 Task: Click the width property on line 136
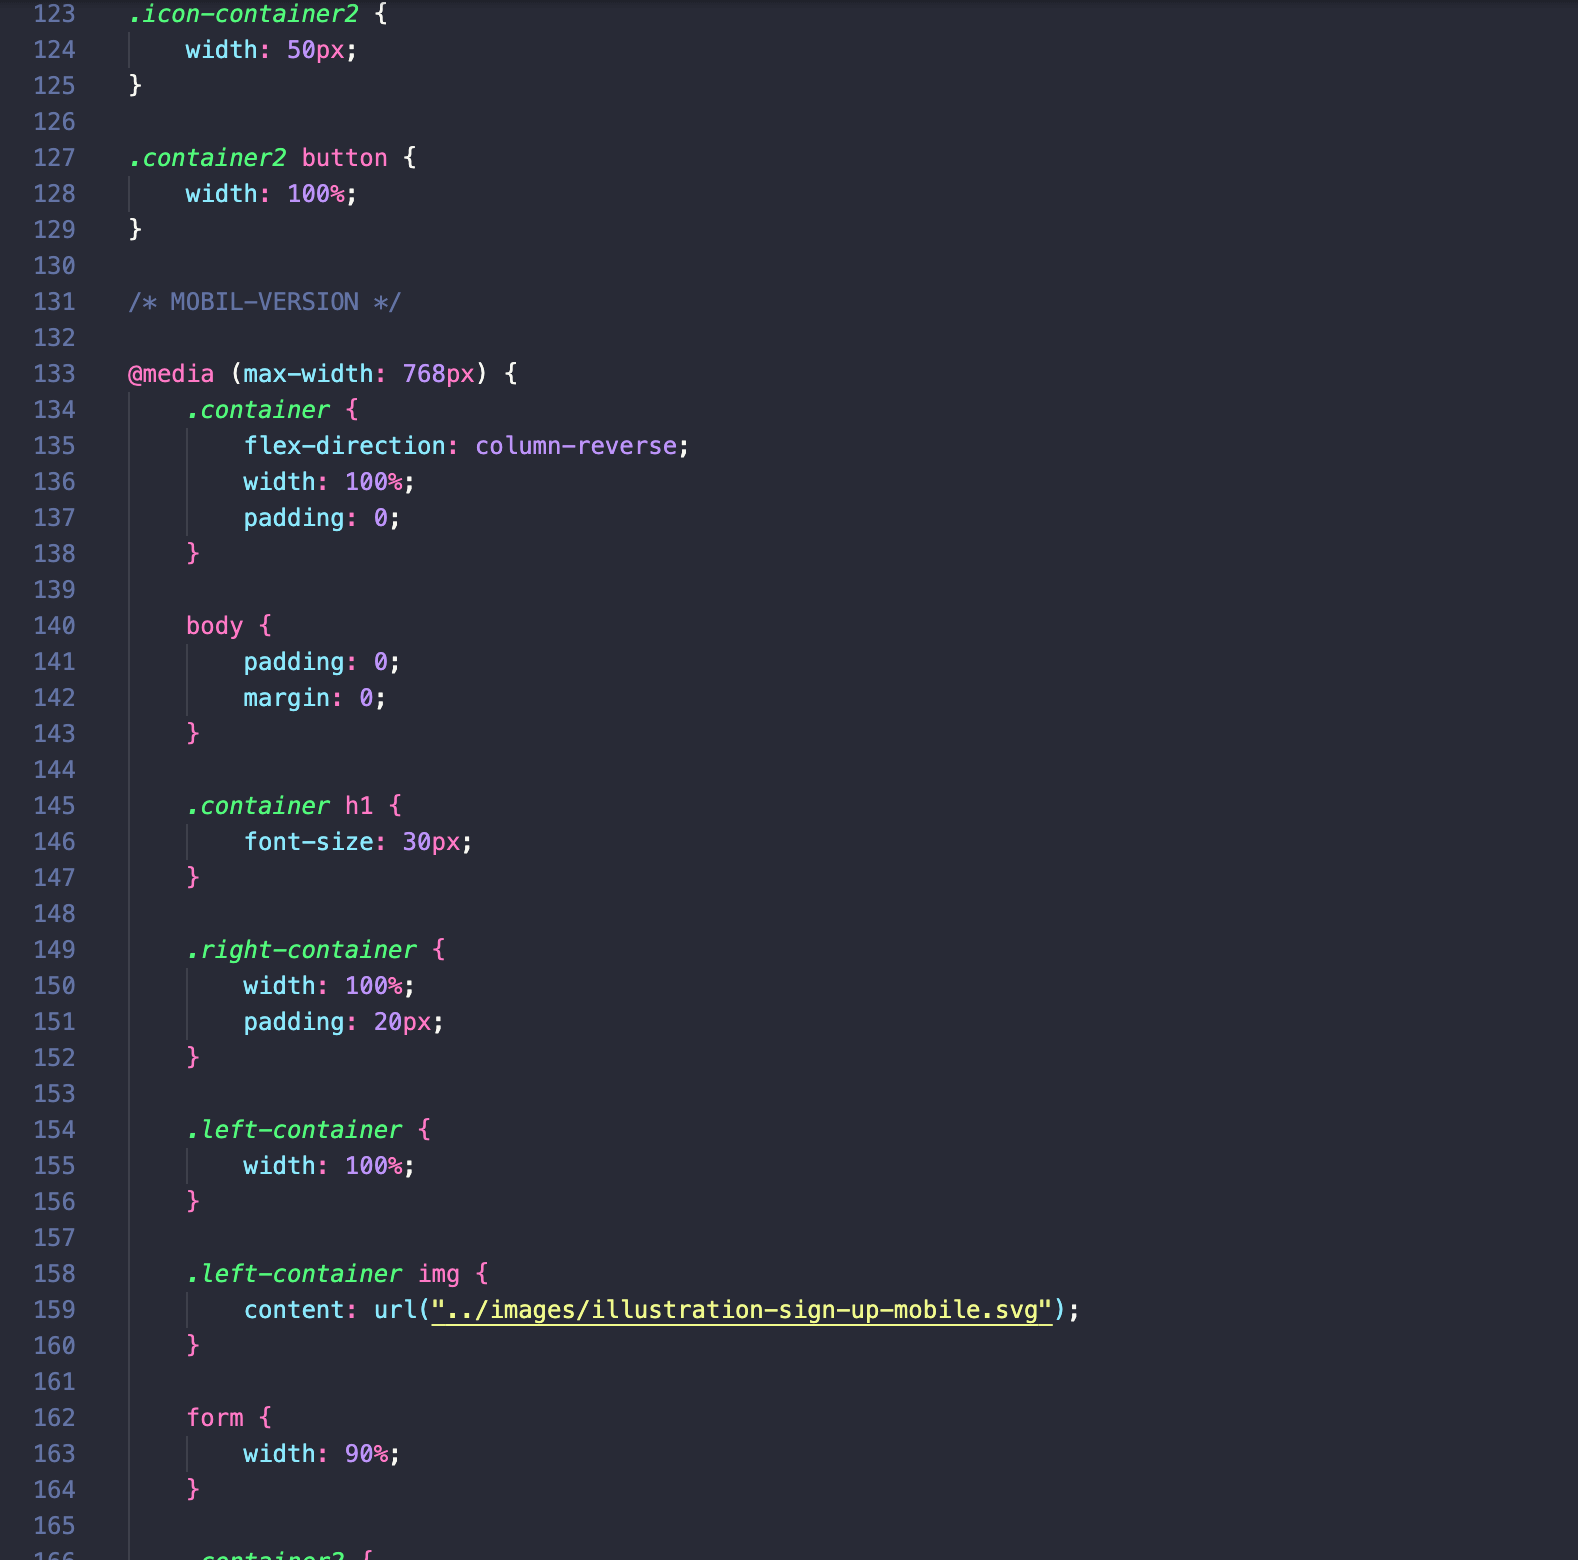[279, 482]
